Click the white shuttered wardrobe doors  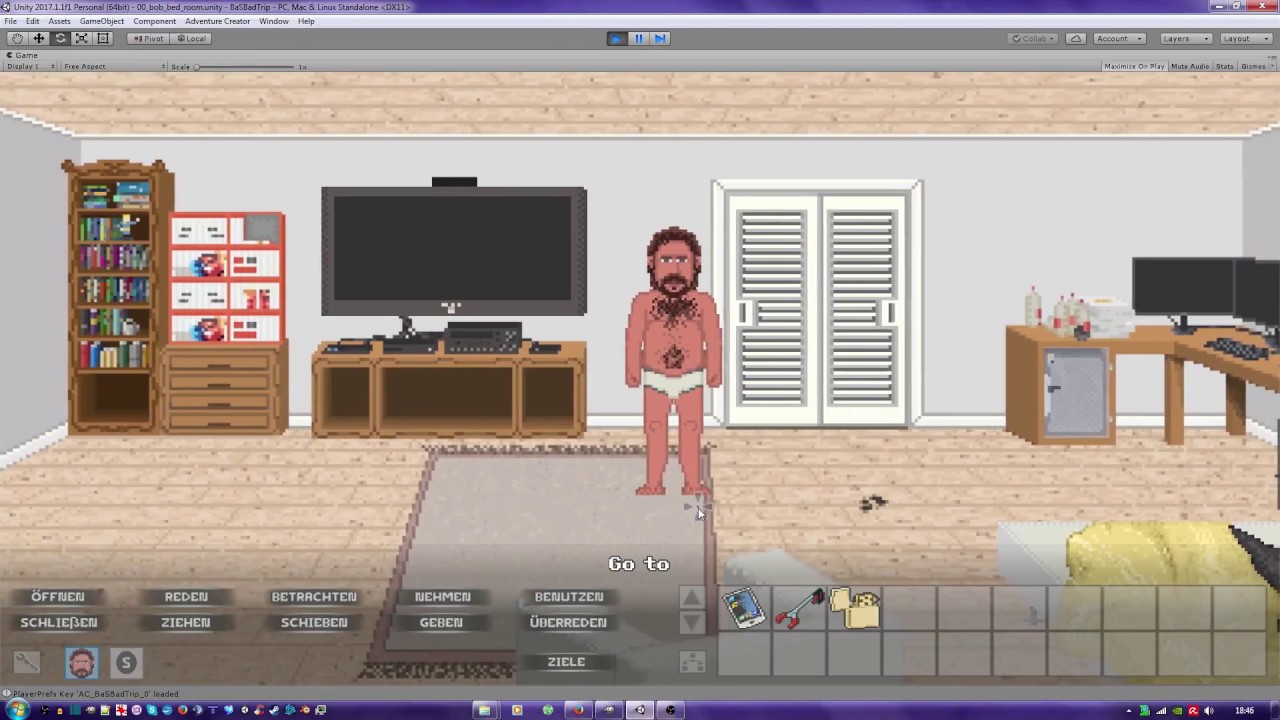pos(818,305)
